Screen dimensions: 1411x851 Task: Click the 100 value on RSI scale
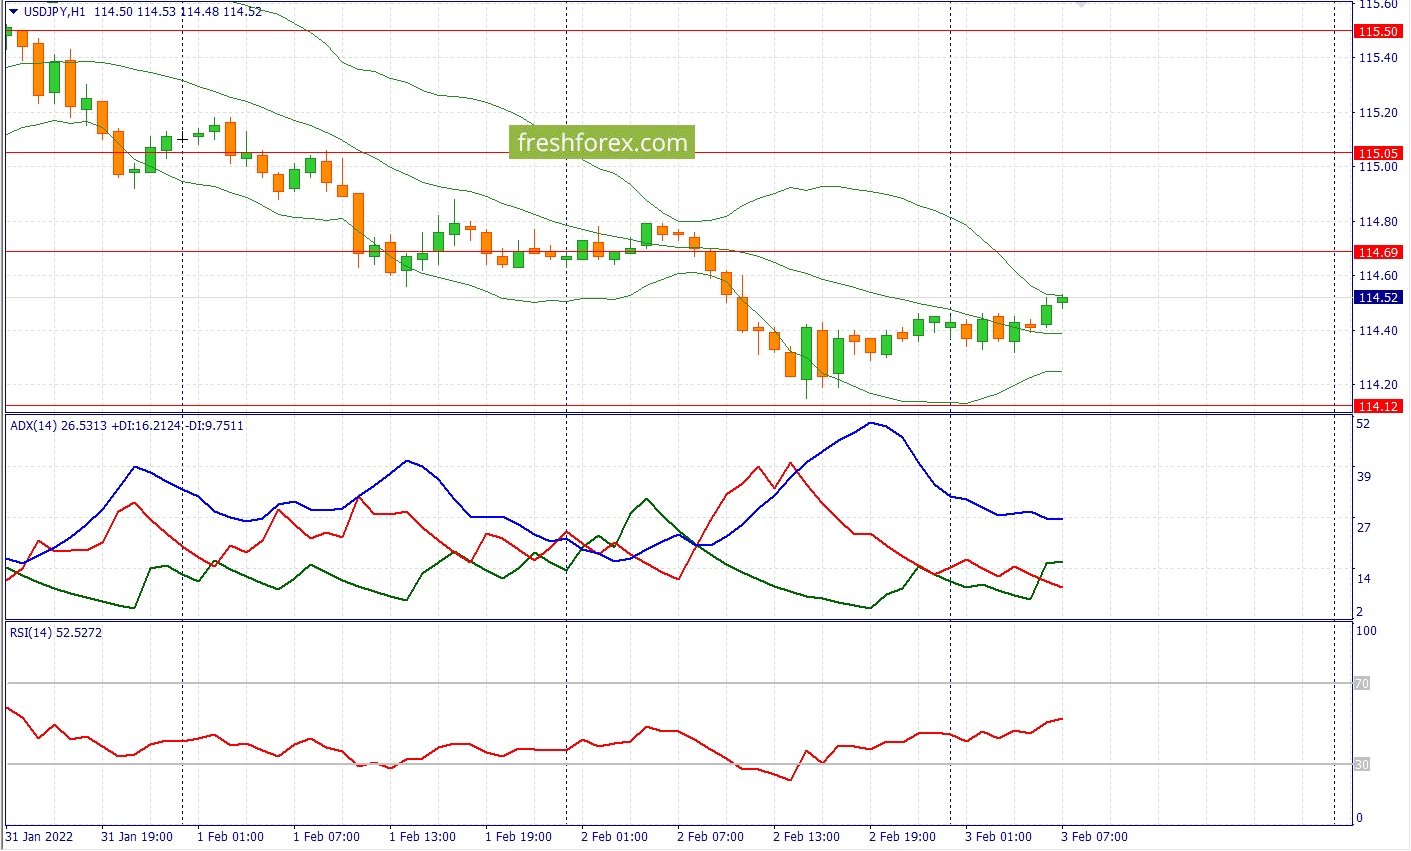coord(1365,631)
